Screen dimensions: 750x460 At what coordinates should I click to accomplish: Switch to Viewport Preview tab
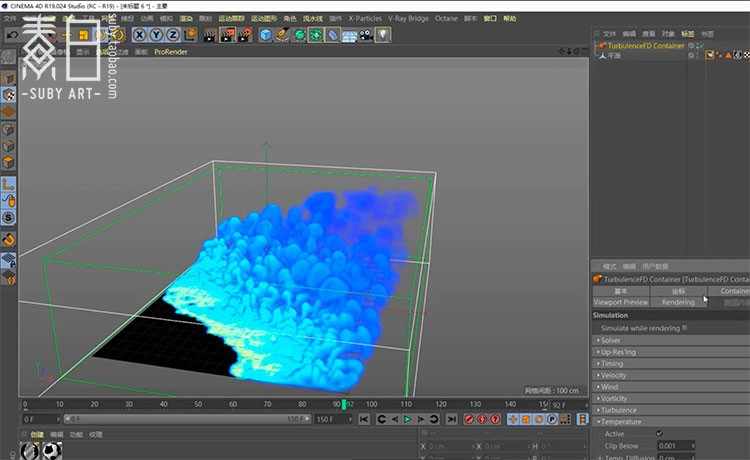[621, 302]
